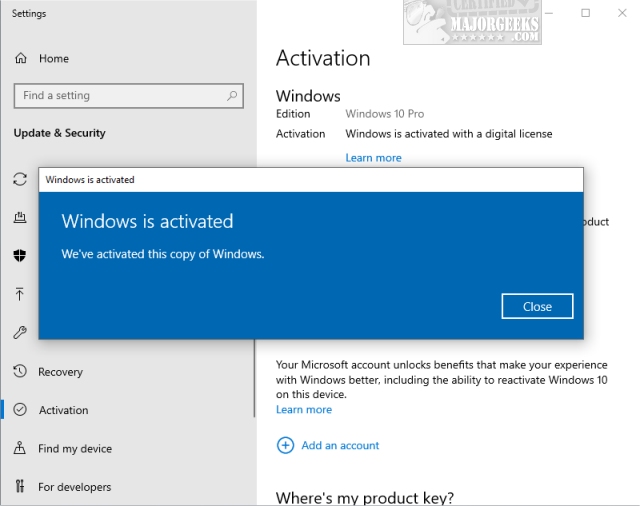
Task: Click the search magnifier icon
Action: point(232,96)
